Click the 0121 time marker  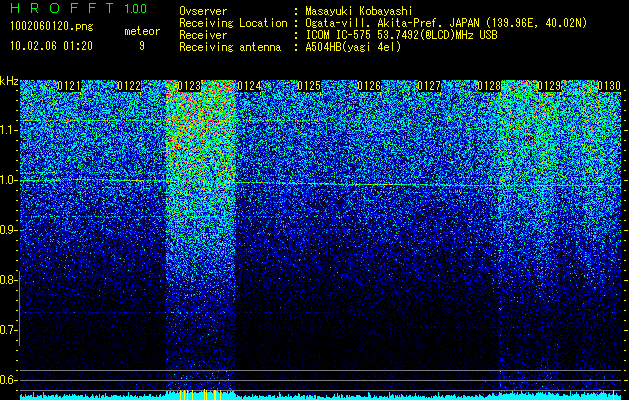pos(69,86)
